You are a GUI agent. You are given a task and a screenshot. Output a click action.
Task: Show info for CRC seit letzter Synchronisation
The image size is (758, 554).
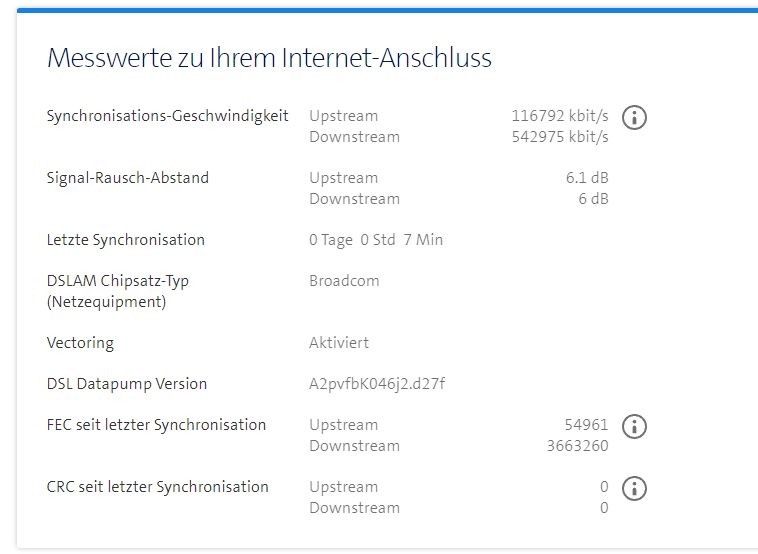coord(635,488)
